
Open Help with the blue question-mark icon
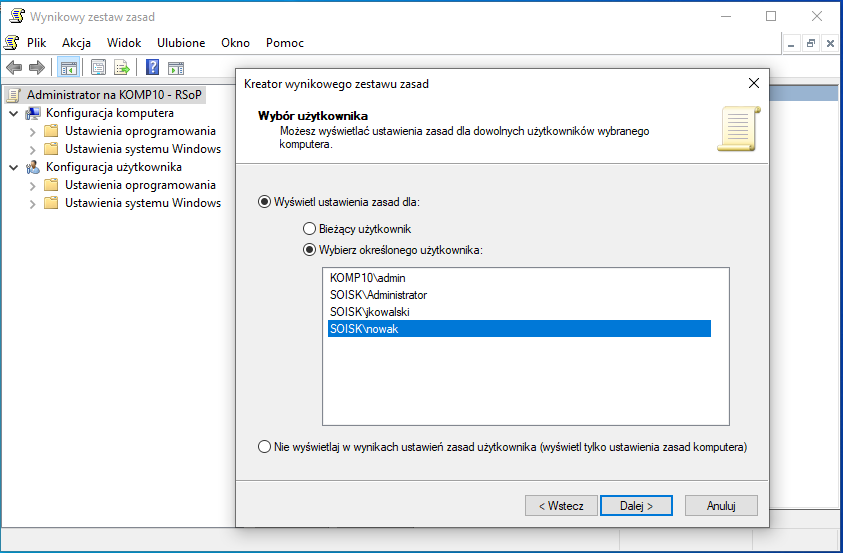click(153, 68)
